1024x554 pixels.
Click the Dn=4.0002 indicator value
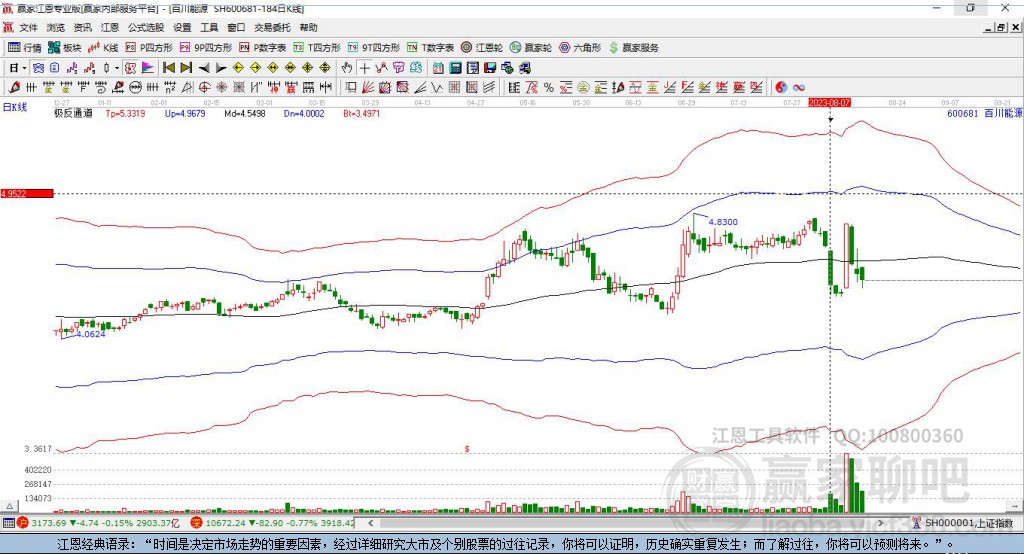tap(304, 113)
